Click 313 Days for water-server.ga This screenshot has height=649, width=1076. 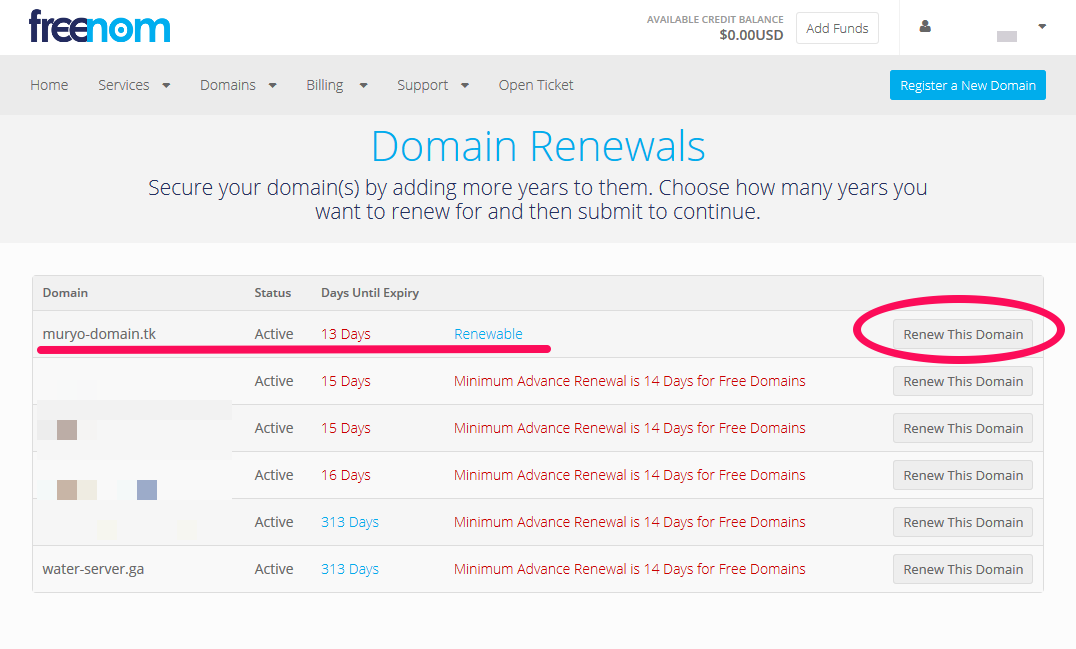pos(349,569)
